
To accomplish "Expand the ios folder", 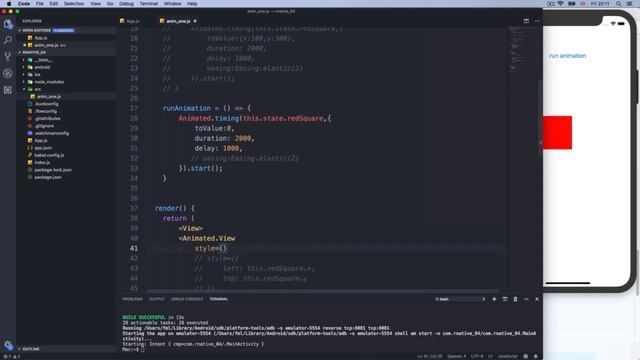I will click(38, 75).
